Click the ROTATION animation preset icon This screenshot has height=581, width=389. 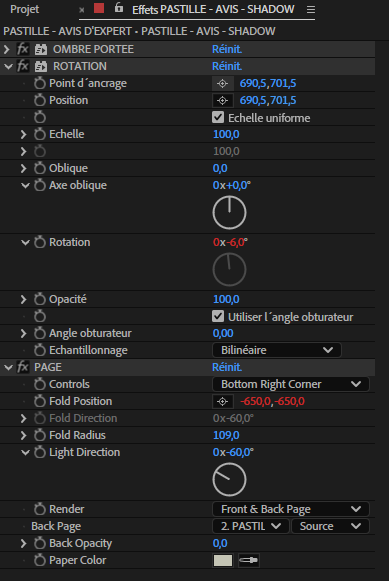[x=41, y=66]
